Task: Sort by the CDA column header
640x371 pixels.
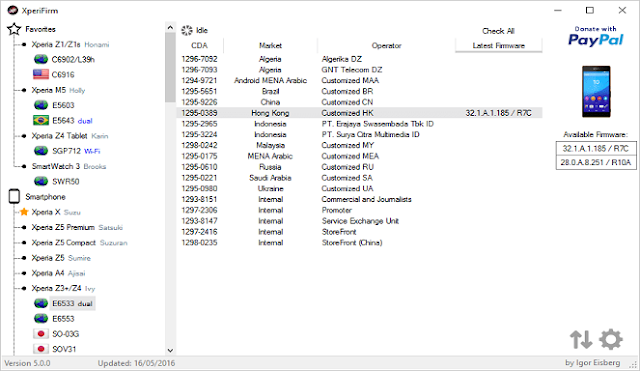Action: (x=200, y=45)
